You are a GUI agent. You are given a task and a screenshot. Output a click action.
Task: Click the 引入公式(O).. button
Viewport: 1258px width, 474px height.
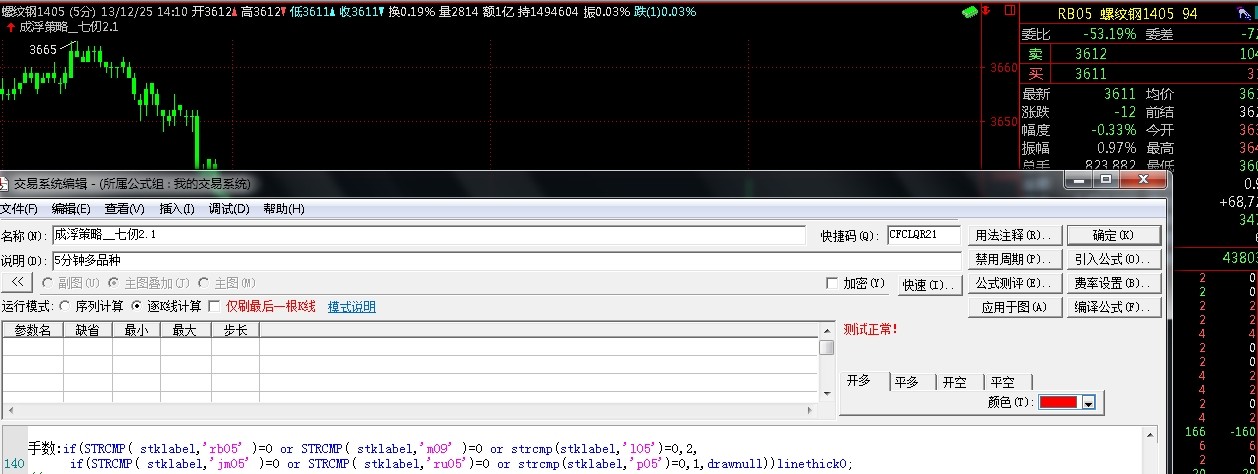1113,259
